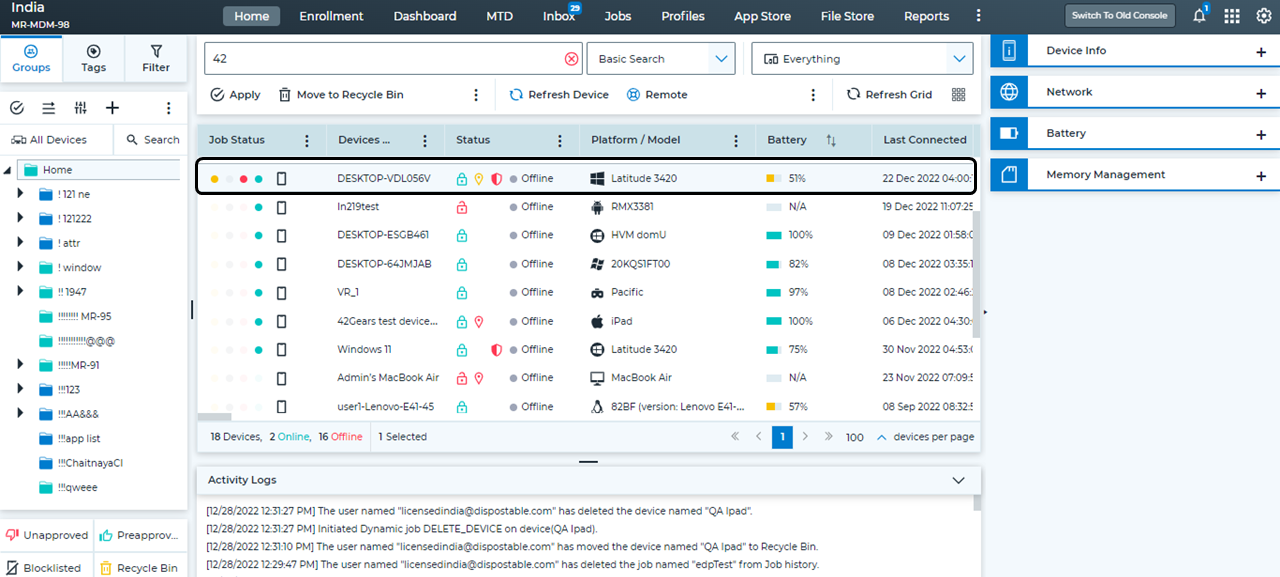The image size is (1280, 577).
Task: Click the sliders icon in groups toolbar
Action: [81, 108]
